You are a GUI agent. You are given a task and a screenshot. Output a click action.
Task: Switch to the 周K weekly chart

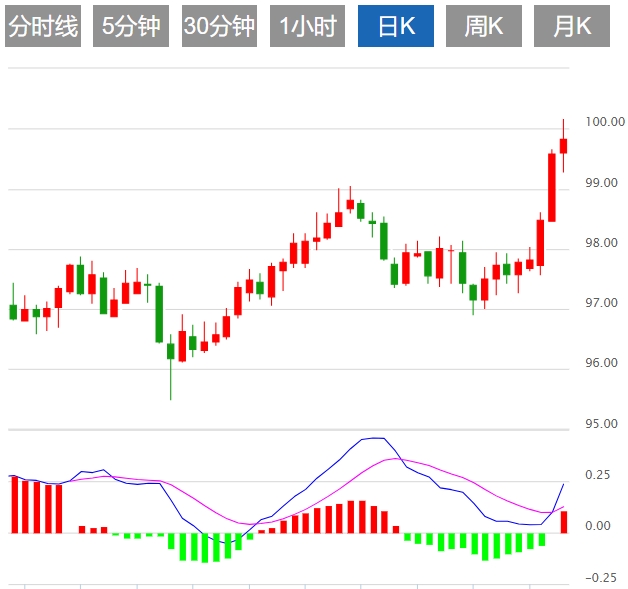[484, 26]
